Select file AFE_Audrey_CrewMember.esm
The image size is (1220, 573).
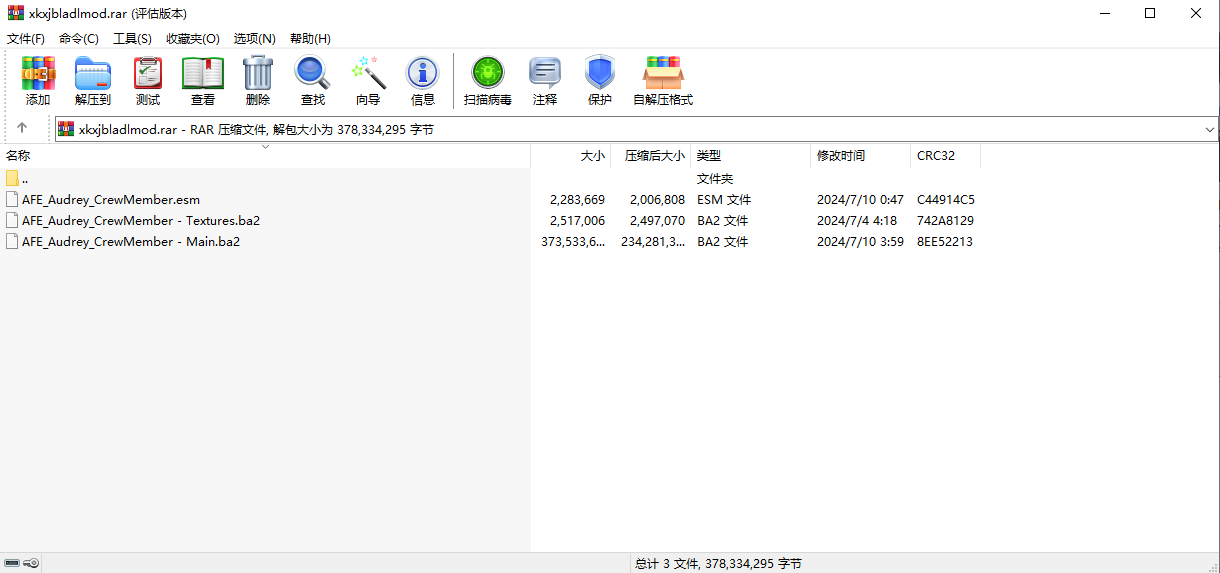point(111,200)
